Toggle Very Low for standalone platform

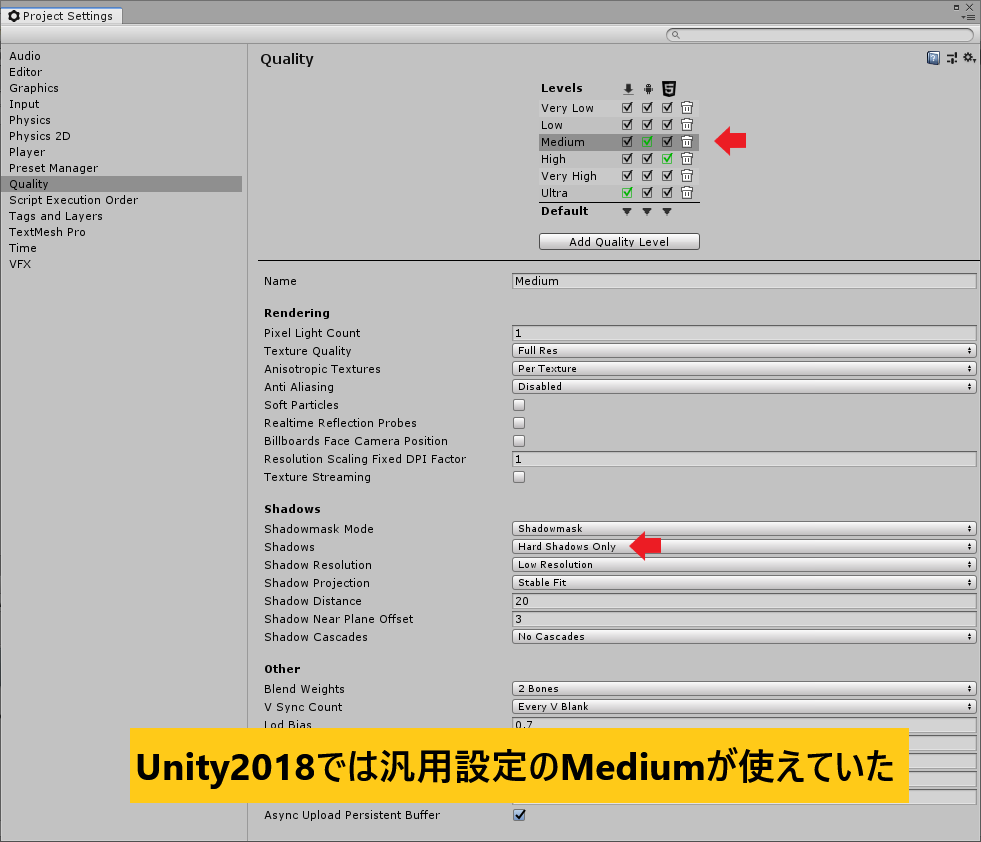click(627, 108)
